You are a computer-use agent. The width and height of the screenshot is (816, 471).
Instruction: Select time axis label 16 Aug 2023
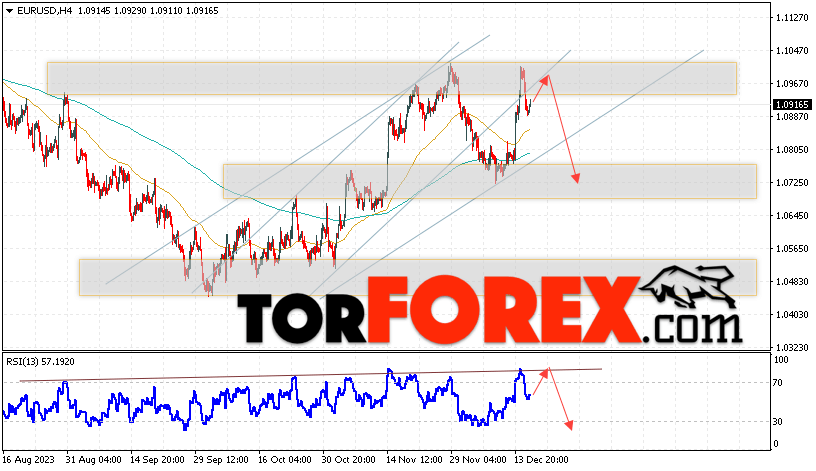29,460
